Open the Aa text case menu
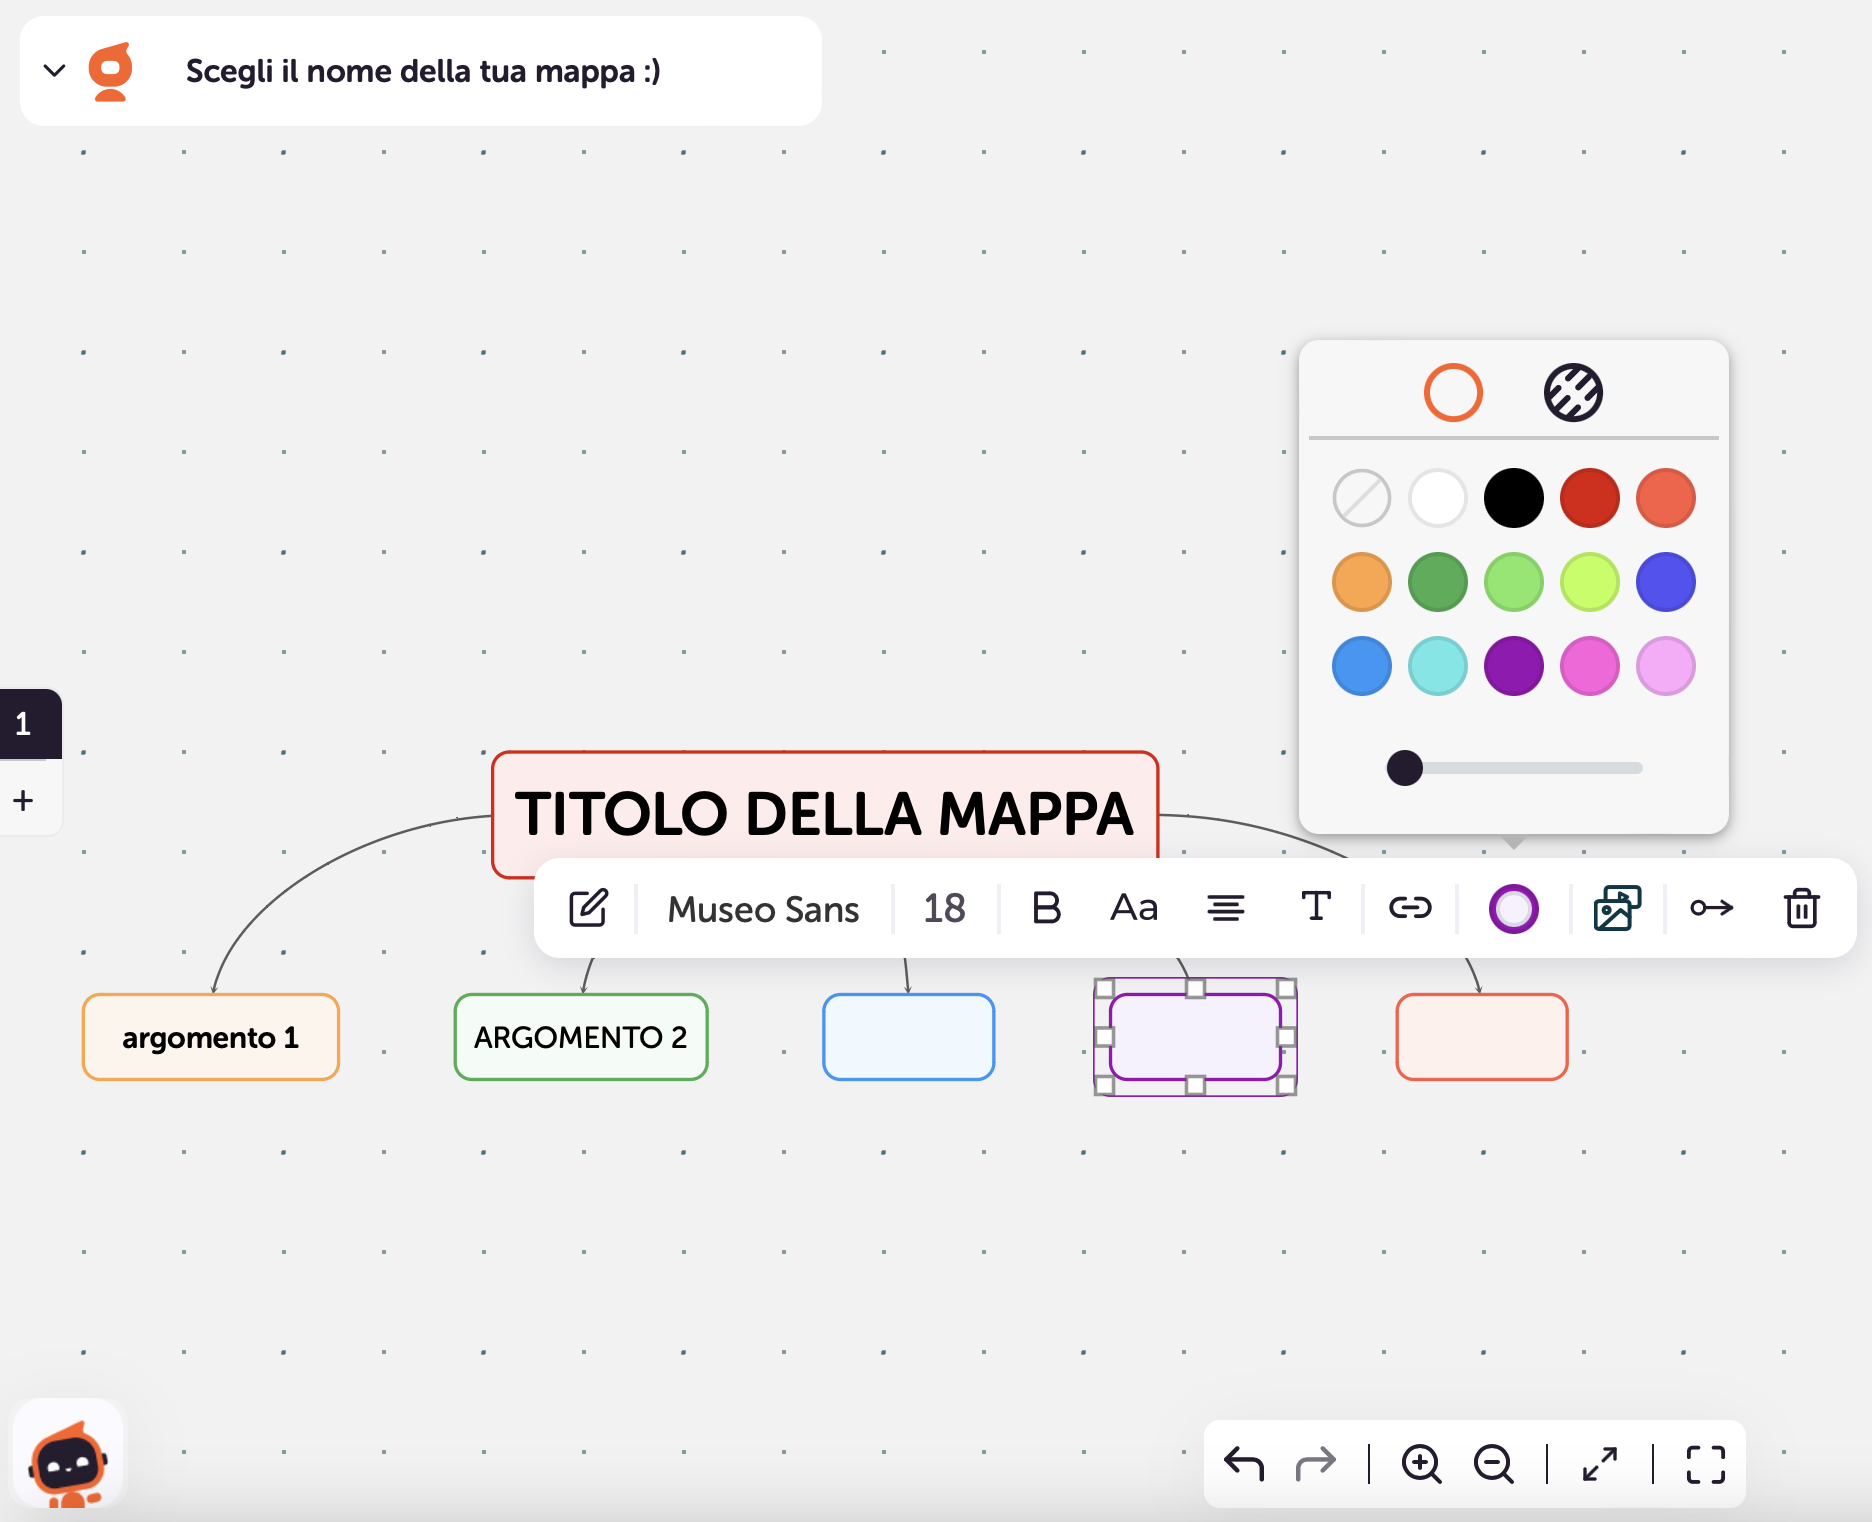This screenshot has width=1872, height=1522. click(x=1133, y=908)
